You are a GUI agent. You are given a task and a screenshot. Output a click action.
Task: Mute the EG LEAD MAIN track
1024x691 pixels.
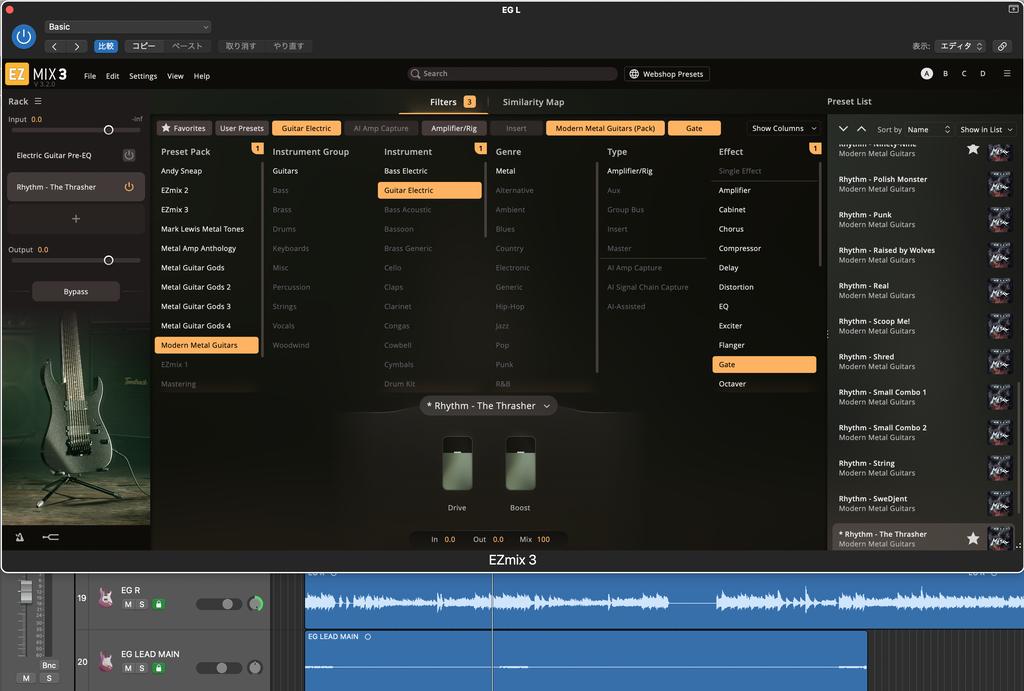pos(128,668)
